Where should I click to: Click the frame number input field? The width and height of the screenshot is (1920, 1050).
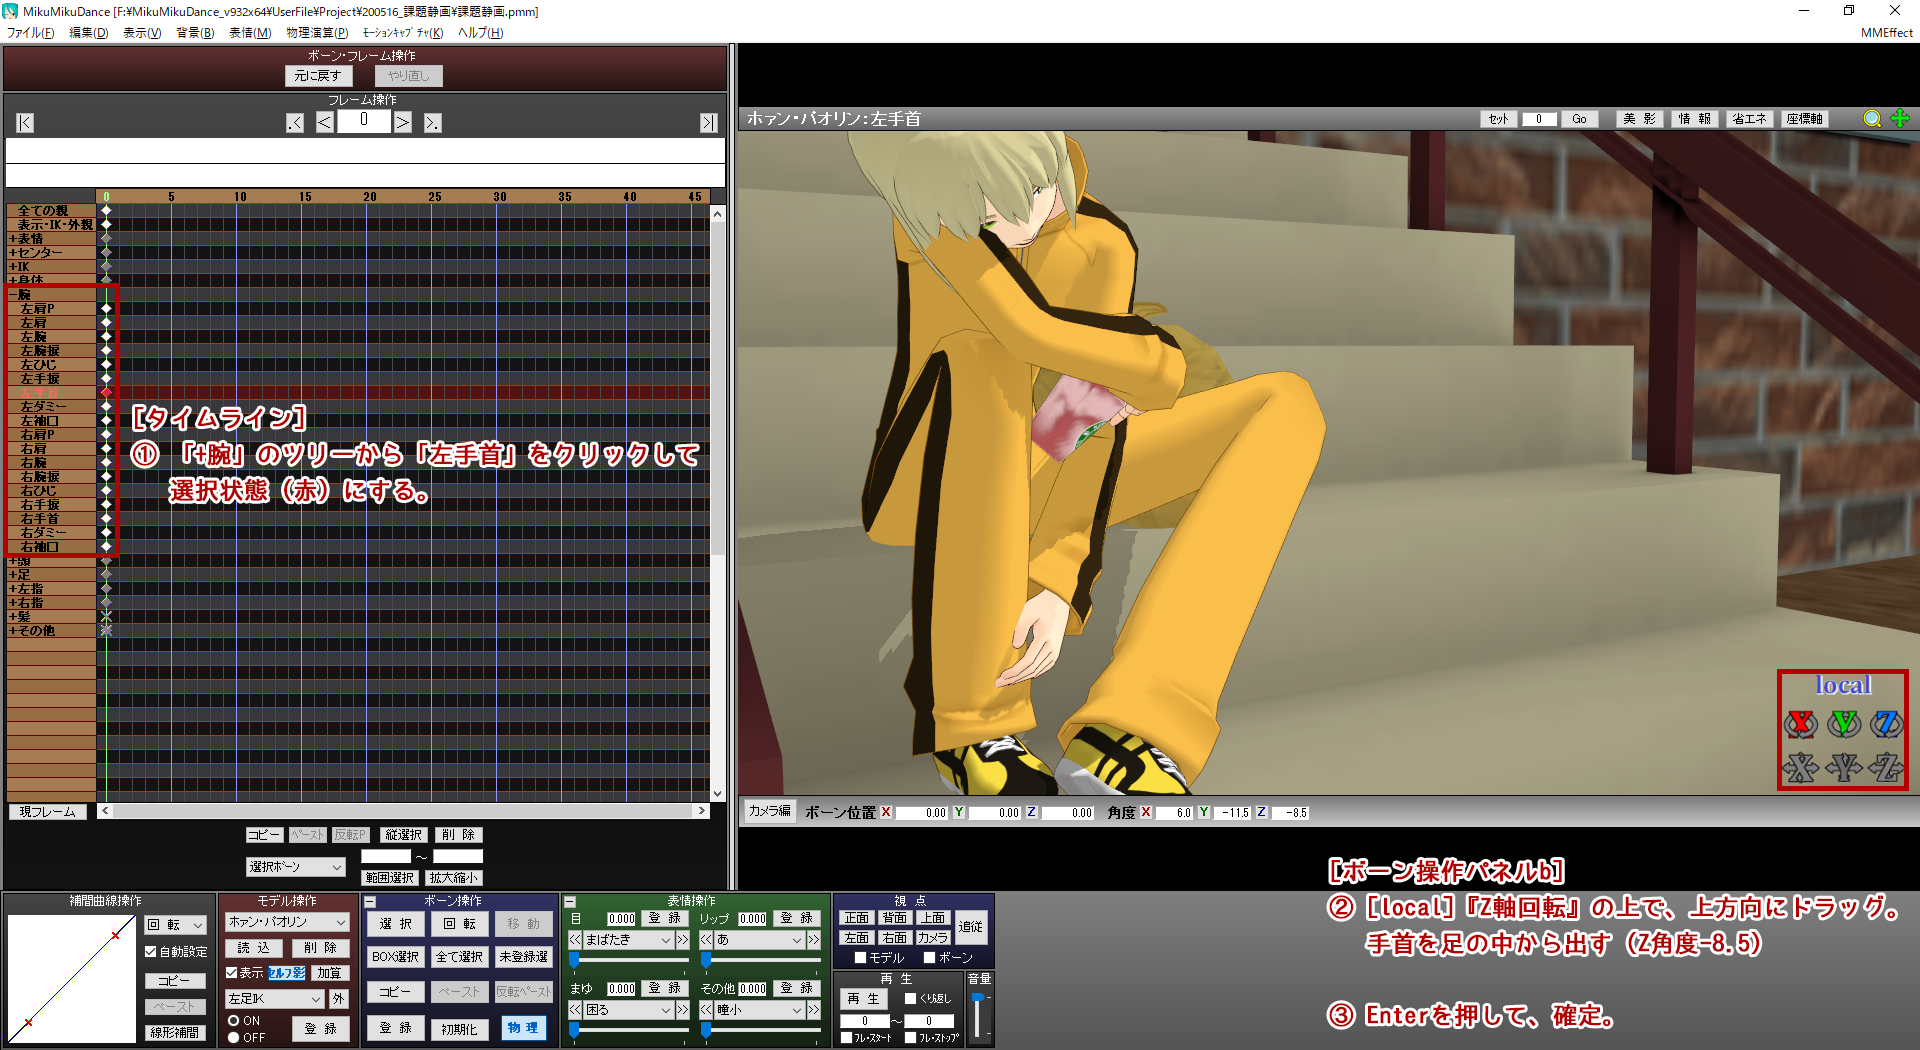[x=363, y=121]
